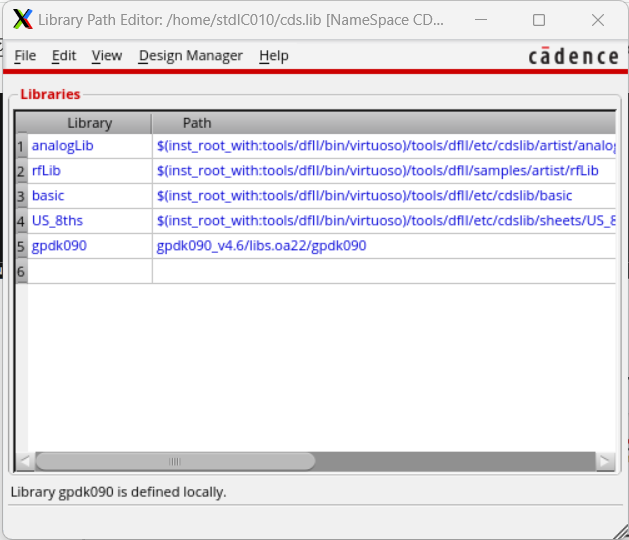The image size is (629, 540).
Task: Select the basic library cell
Action: 90,196
